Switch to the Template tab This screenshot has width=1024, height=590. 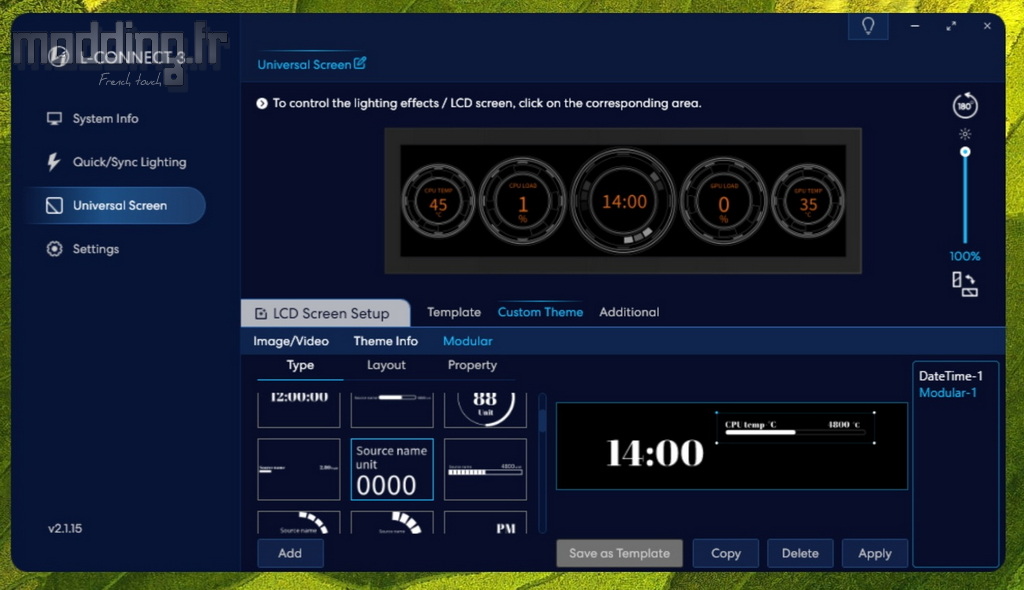pyautogui.click(x=454, y=312)
